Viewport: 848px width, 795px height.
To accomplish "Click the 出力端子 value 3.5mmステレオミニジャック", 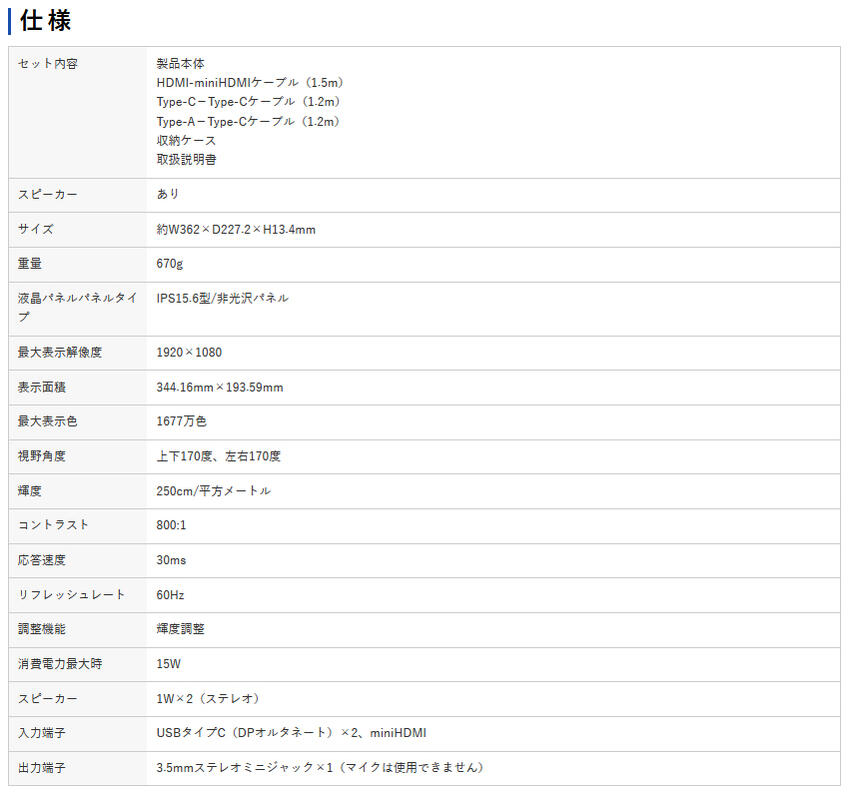I will click(x=320, y=768).
